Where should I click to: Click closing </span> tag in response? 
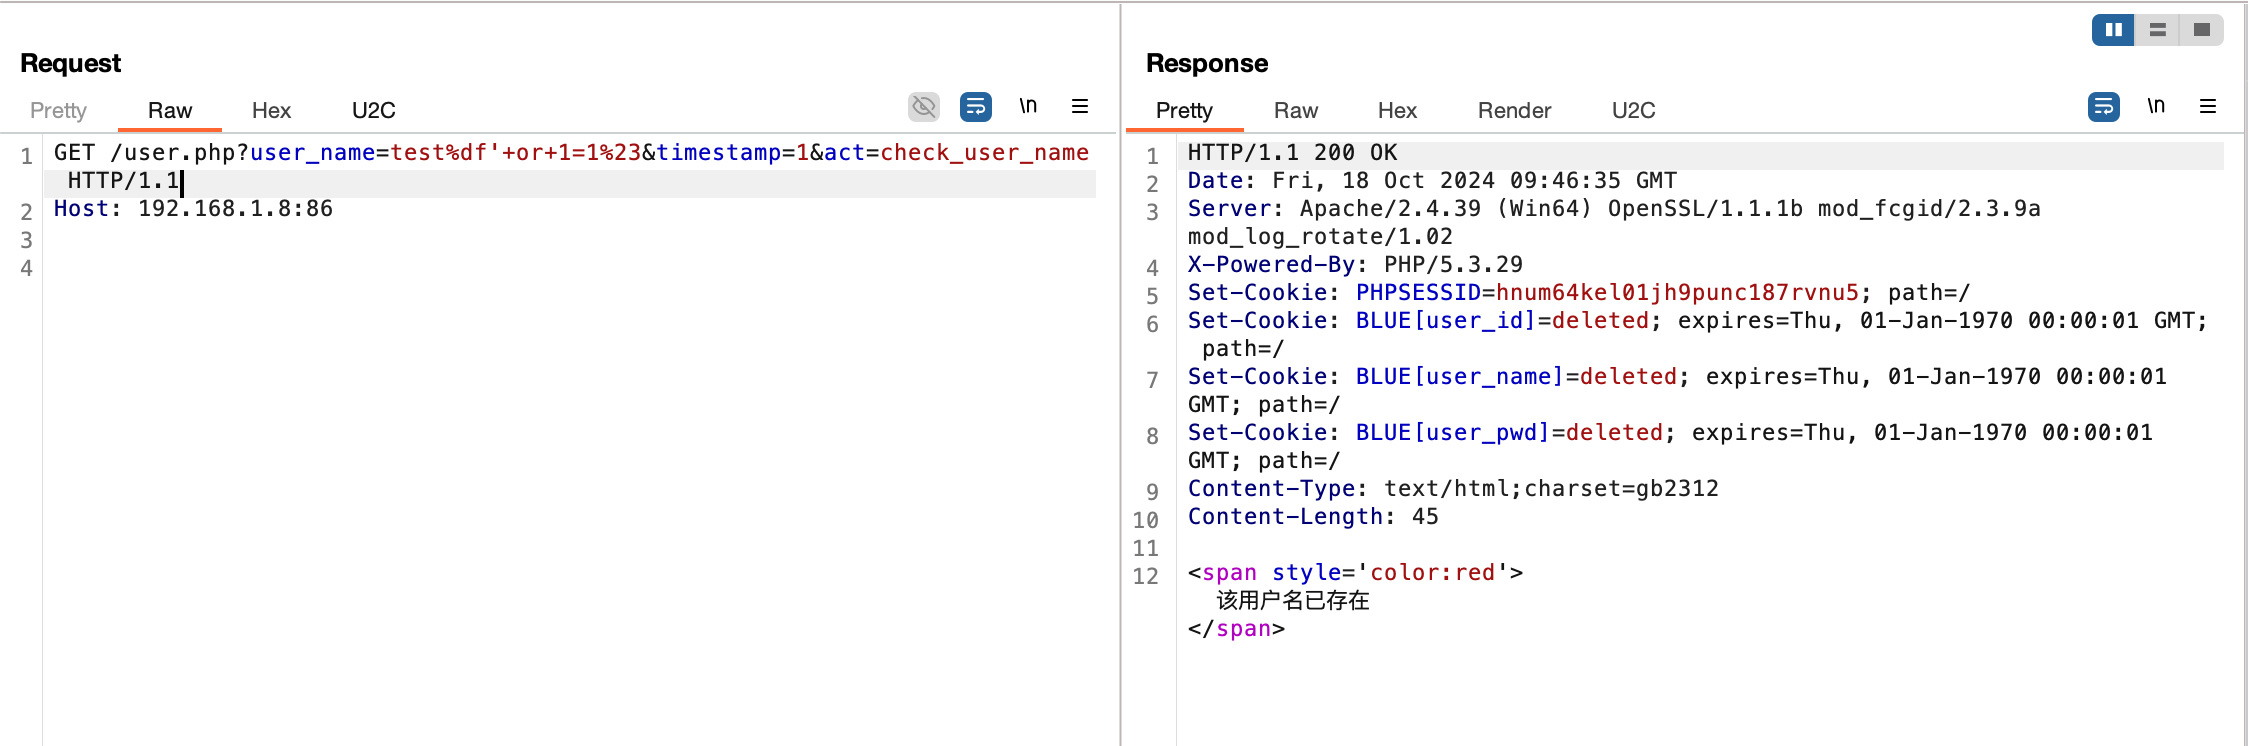pyautogui.click(x=1236, y=628)
